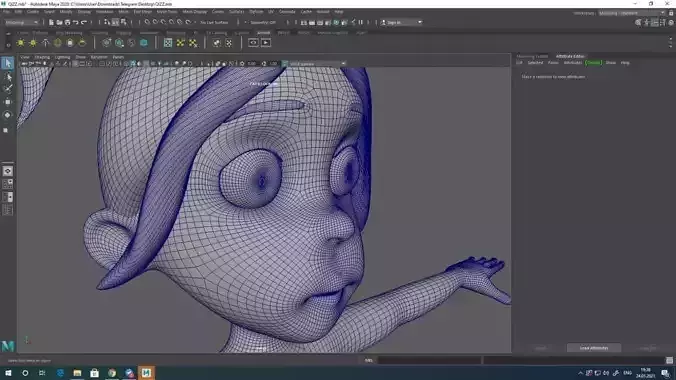Create a new scene icon
The image size is (676, 380).
point(51,22)
